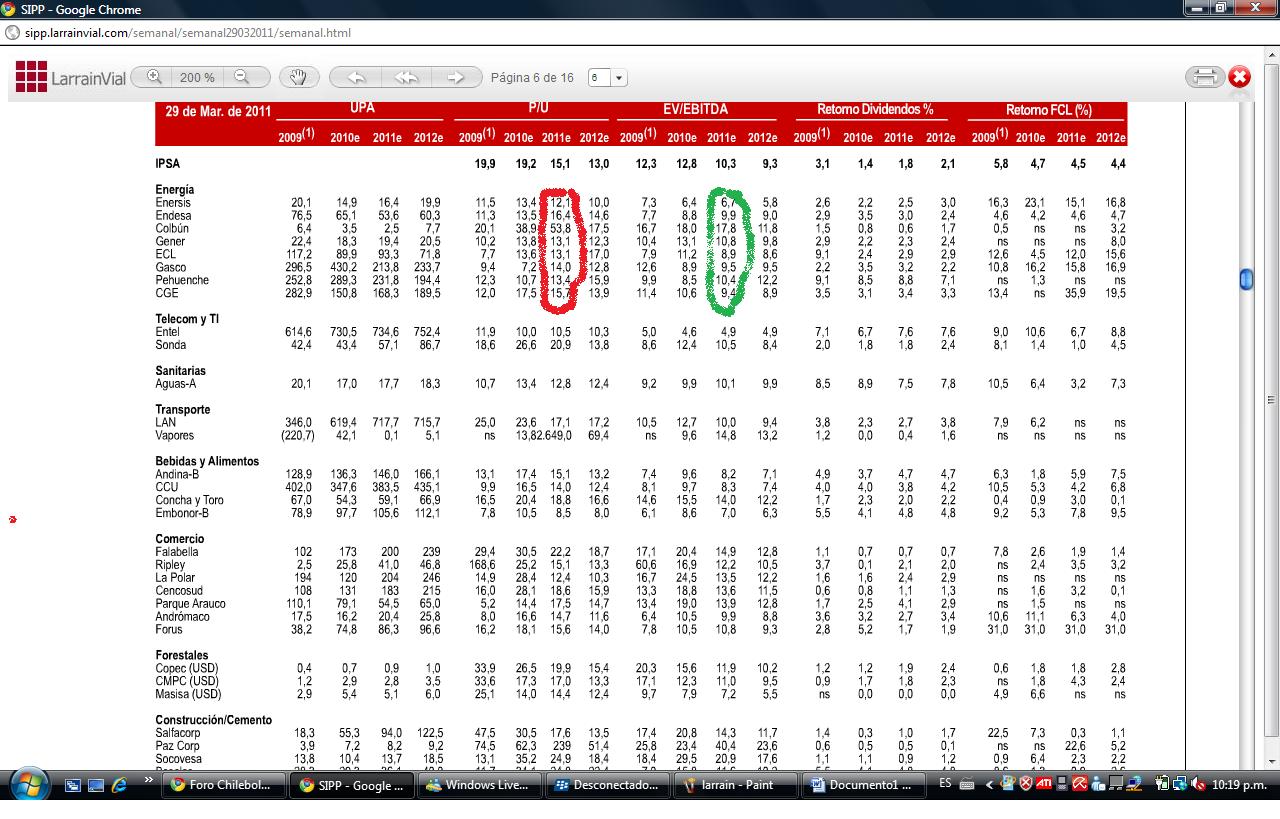
Task: Open Desconectado taskbar window
Action: 609,785
